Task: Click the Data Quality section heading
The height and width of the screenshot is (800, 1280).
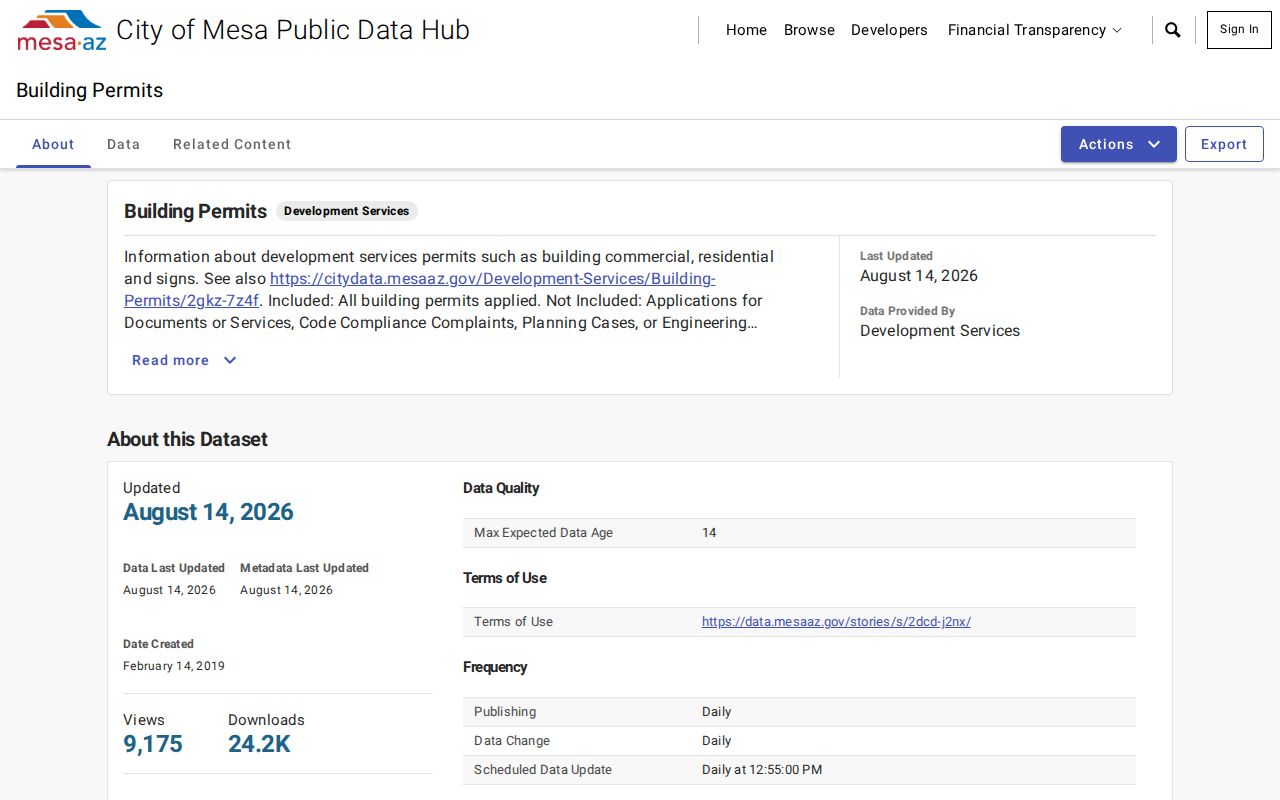Action: [501, 488]
